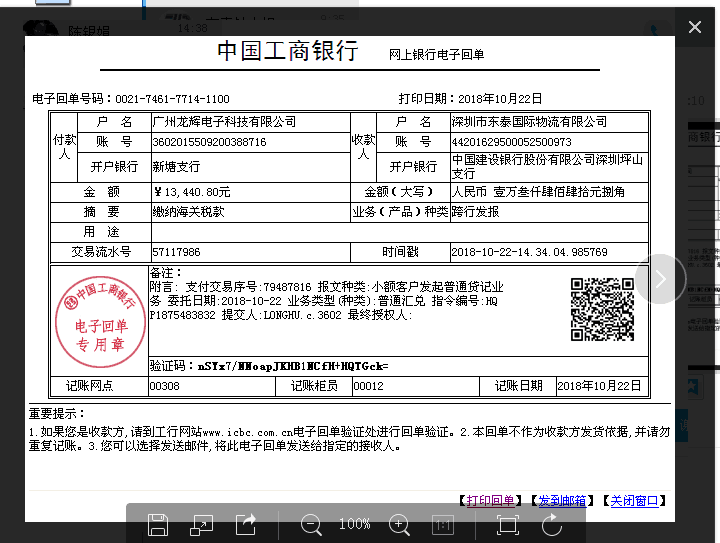Share or forward the image icon
This screenshot has width=720, height=543.
tap(246, 525)
